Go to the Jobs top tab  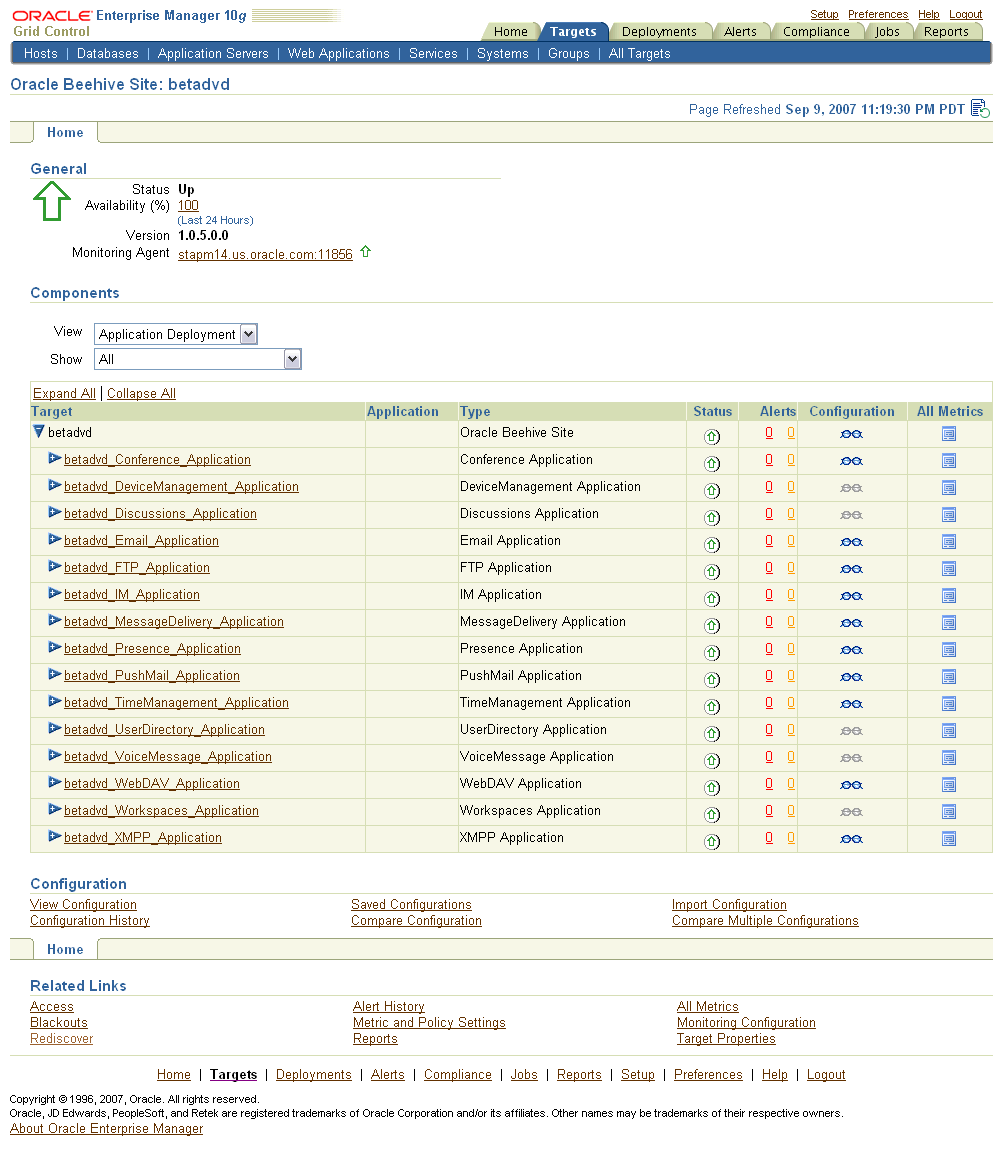click(887, 32)
